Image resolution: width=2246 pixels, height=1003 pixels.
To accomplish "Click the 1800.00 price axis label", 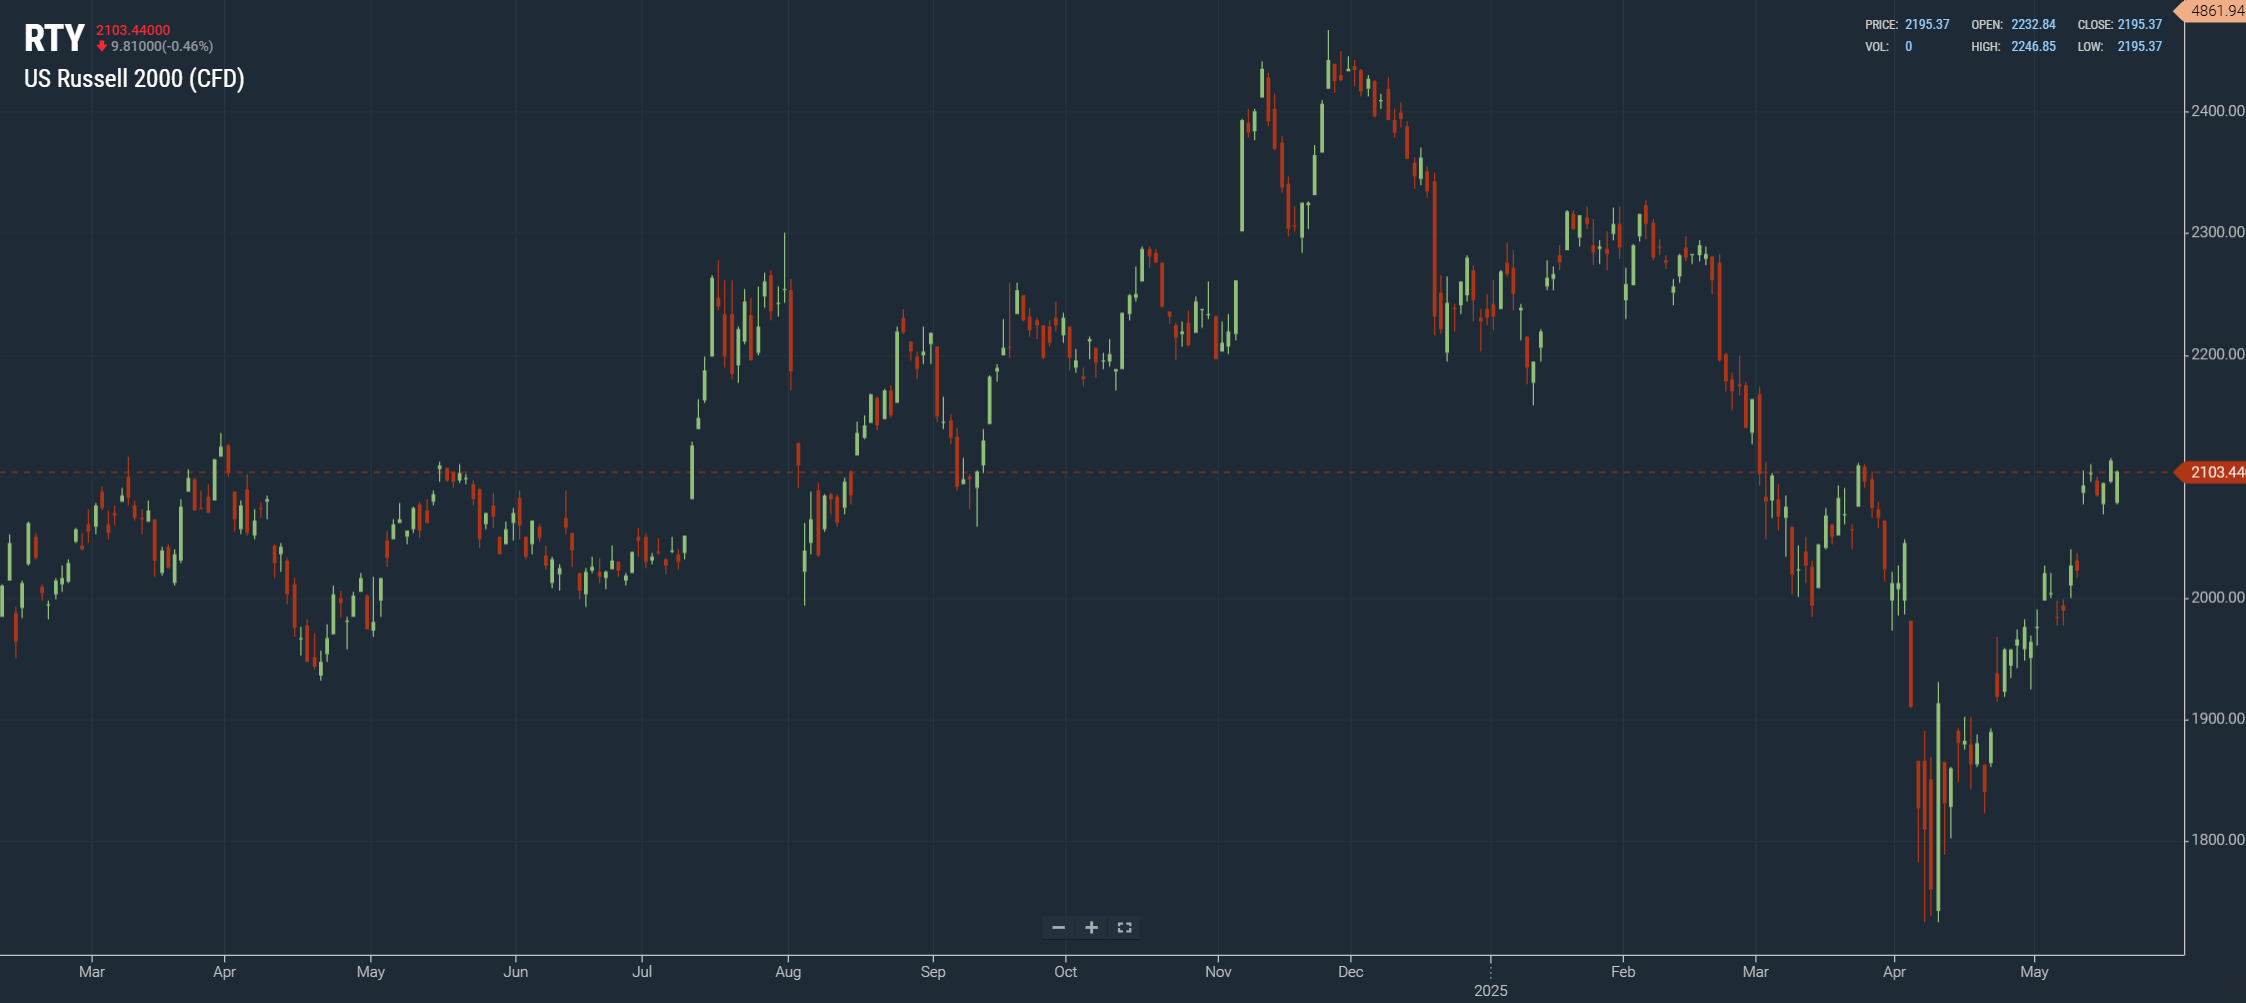I will [x=2217, y=840].
